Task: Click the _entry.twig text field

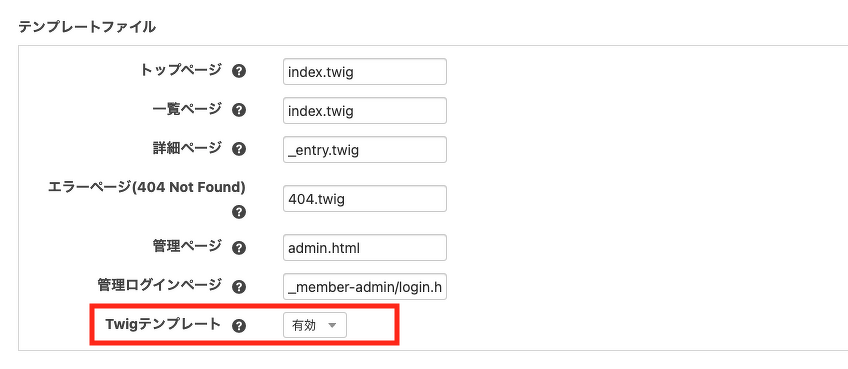Action: click(365, 149)
